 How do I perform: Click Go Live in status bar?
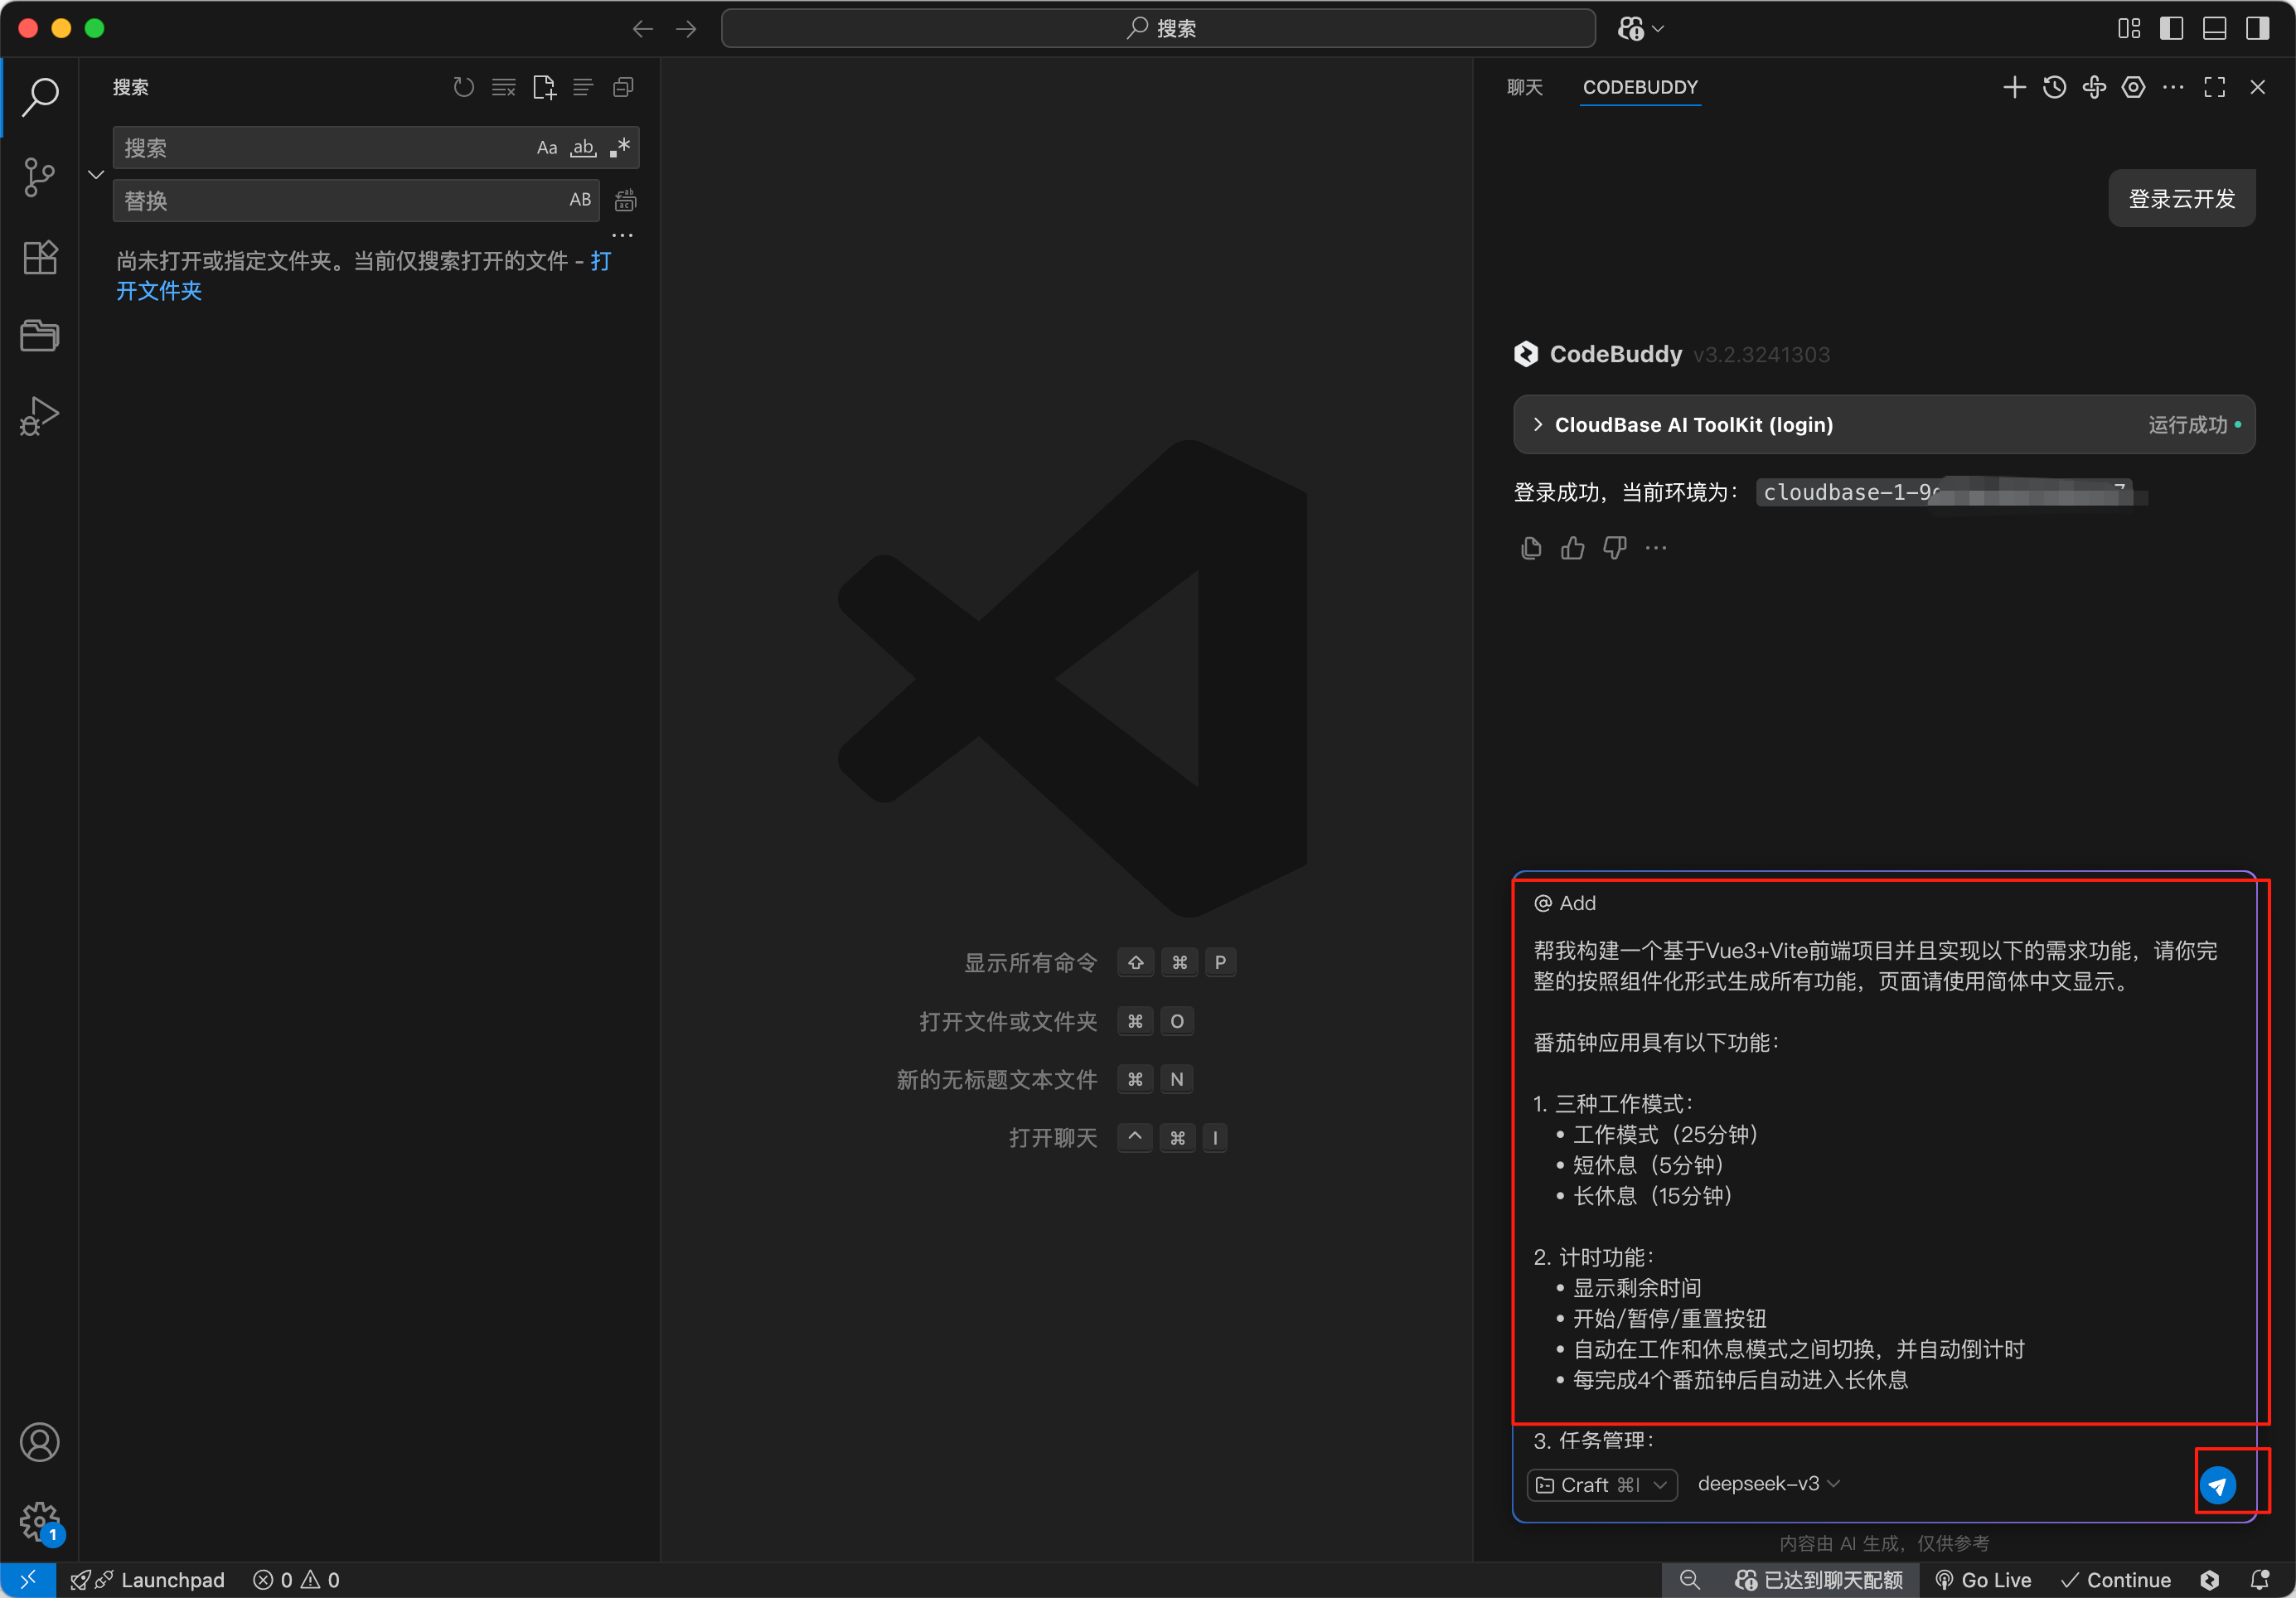[1983, 1580]
